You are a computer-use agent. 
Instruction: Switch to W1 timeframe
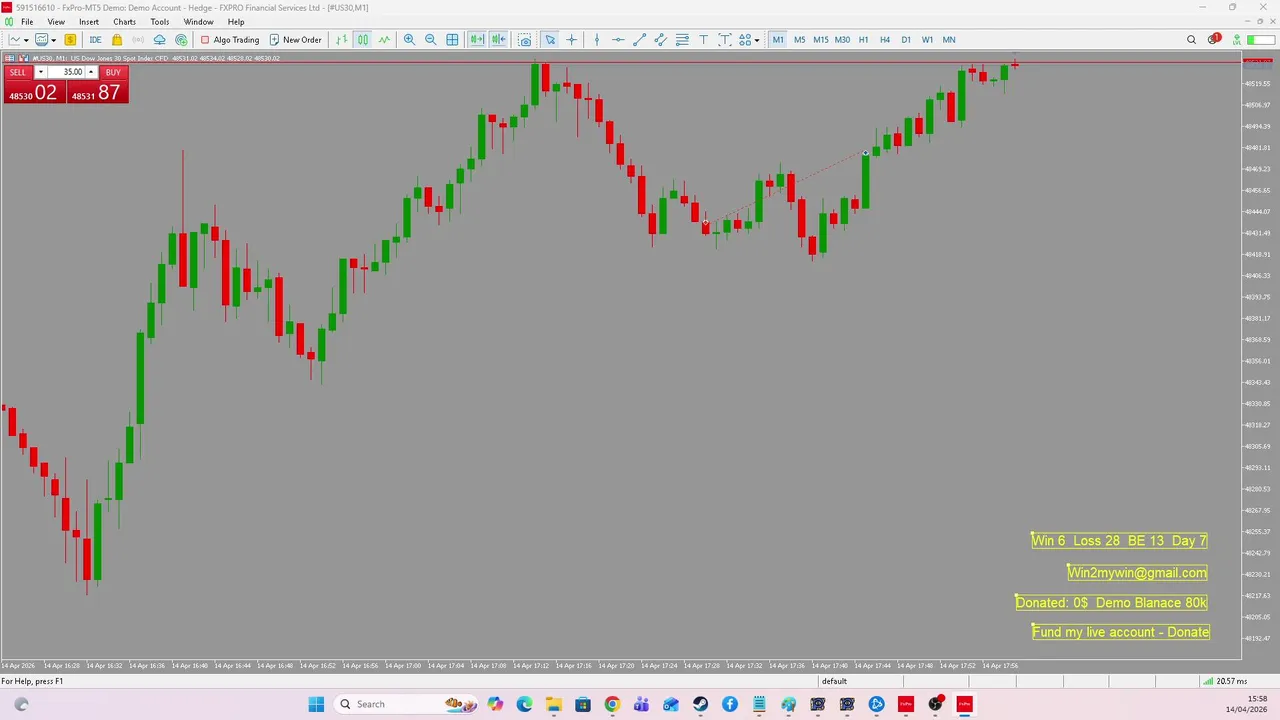click(927, 40)
